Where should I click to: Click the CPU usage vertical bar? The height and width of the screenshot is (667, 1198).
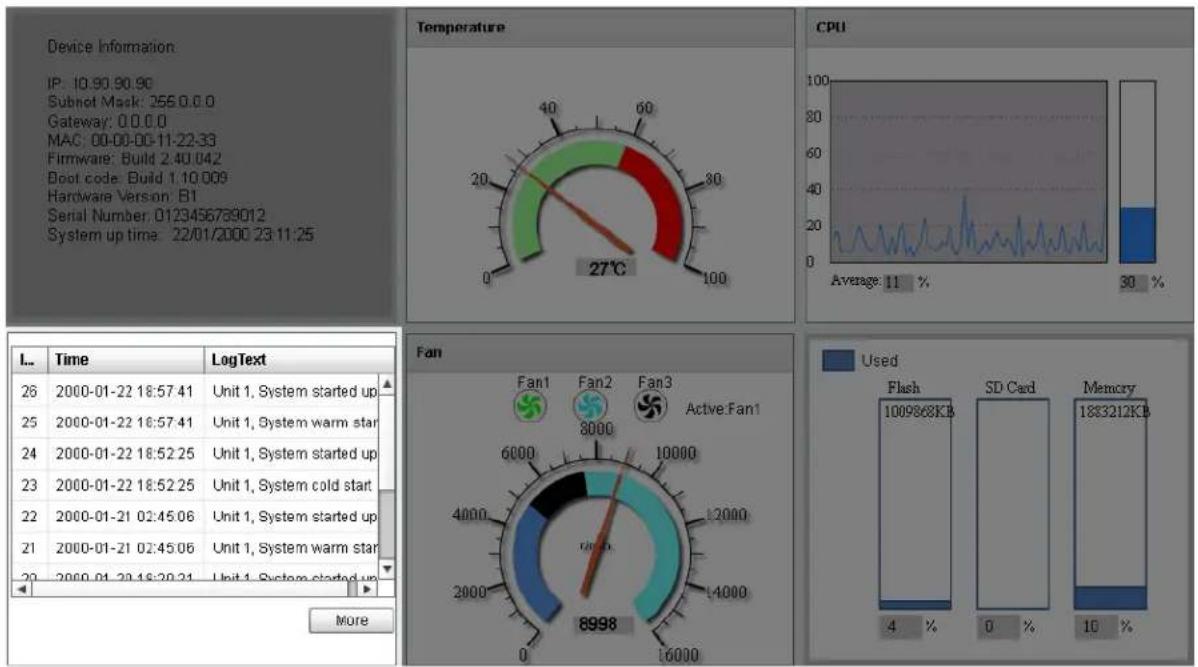[x=1138, y=172]
